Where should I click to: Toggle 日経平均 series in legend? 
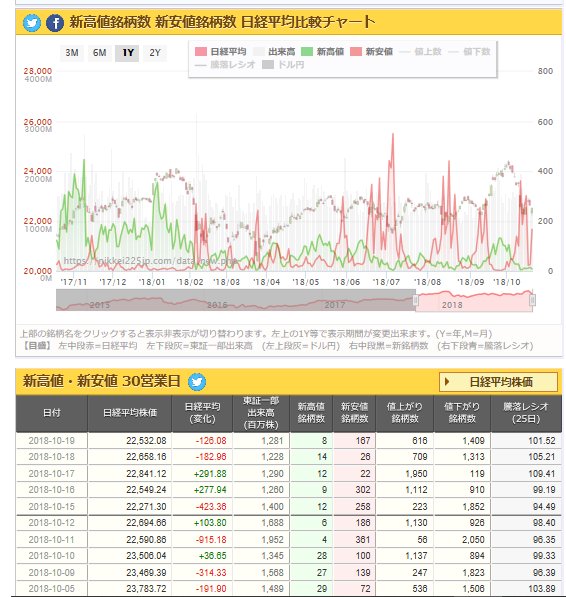(221, 52)
